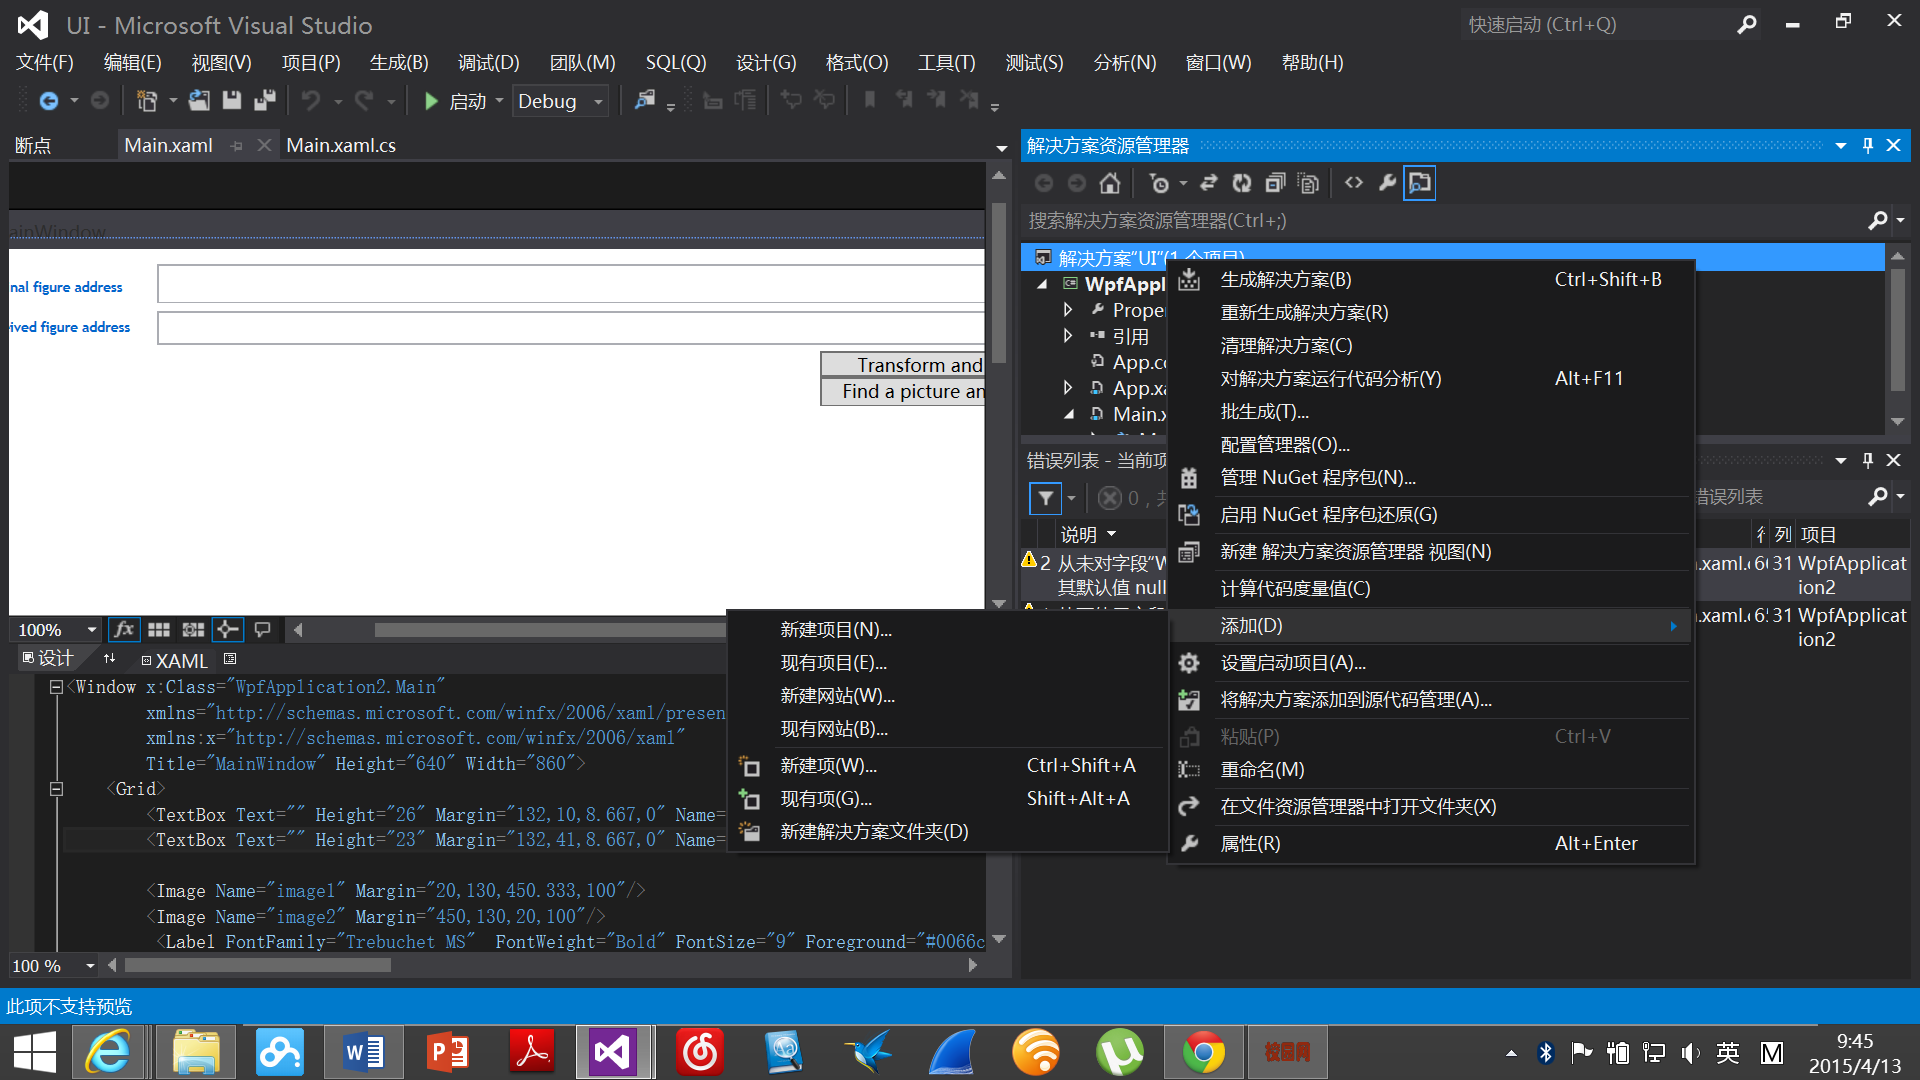1920x1080 pixels.
Task: Toggle snap to snaplines button
Action: click(227, 629)
